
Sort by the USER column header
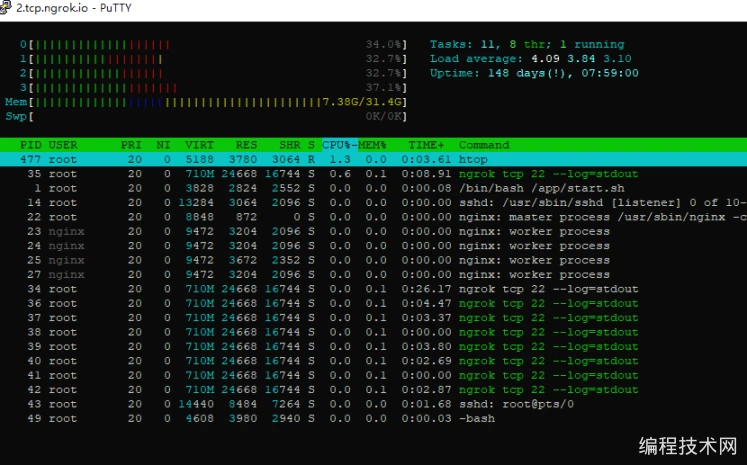(63, 145)
